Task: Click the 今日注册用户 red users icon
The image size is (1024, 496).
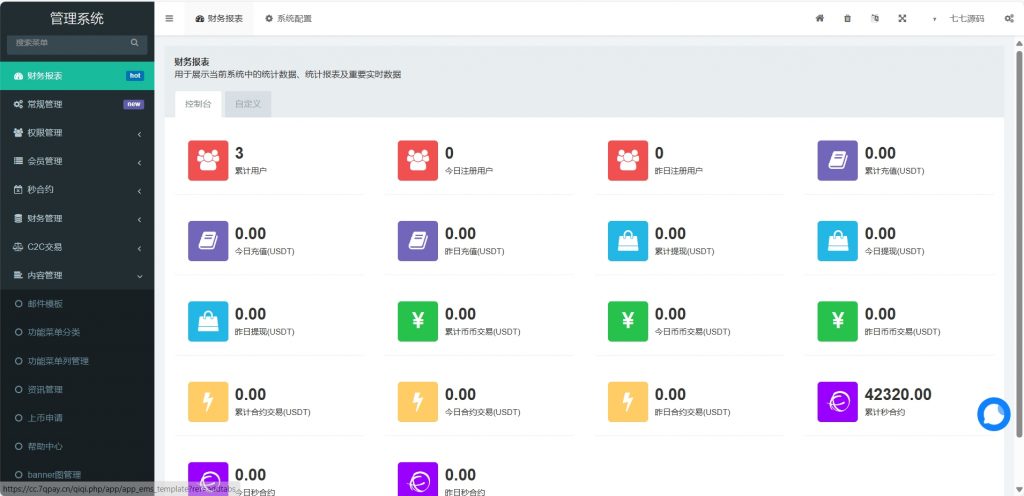Action: click(418, 161)
